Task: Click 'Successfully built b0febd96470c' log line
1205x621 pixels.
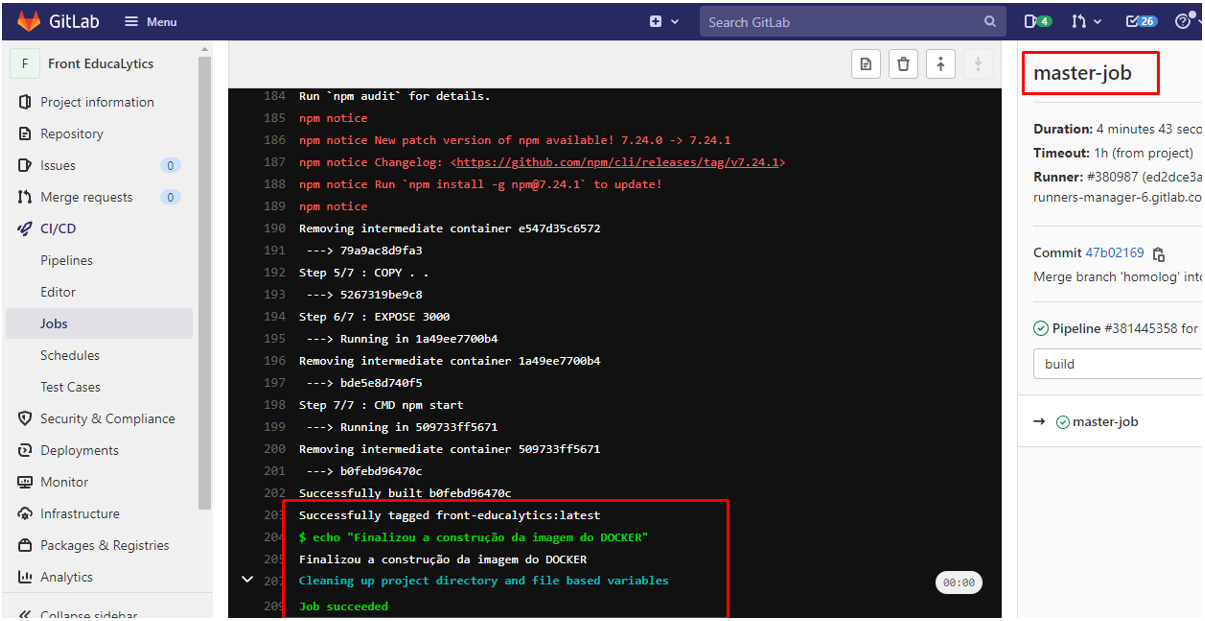Action: coord(405,493)
